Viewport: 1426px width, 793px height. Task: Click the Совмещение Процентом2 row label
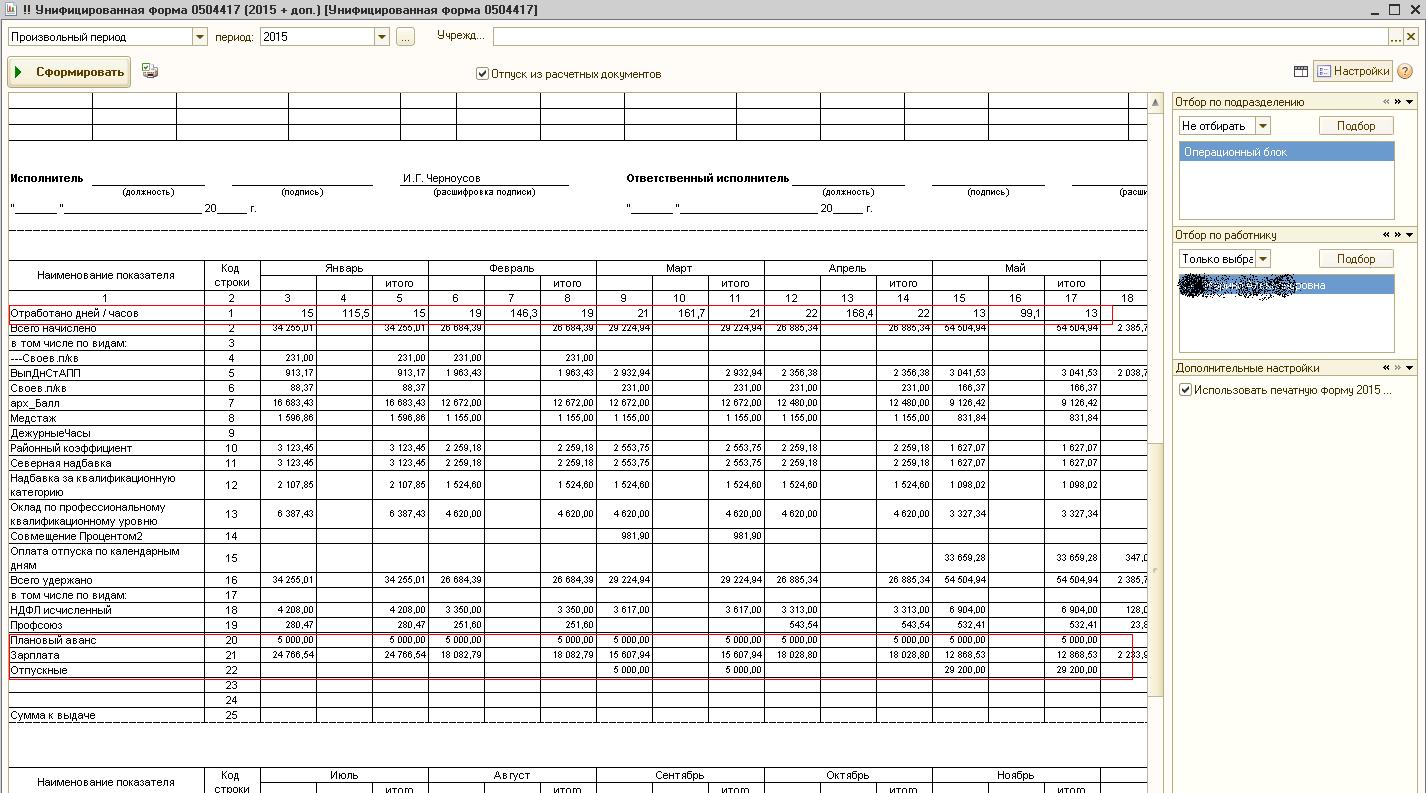[x=76, y=536]
